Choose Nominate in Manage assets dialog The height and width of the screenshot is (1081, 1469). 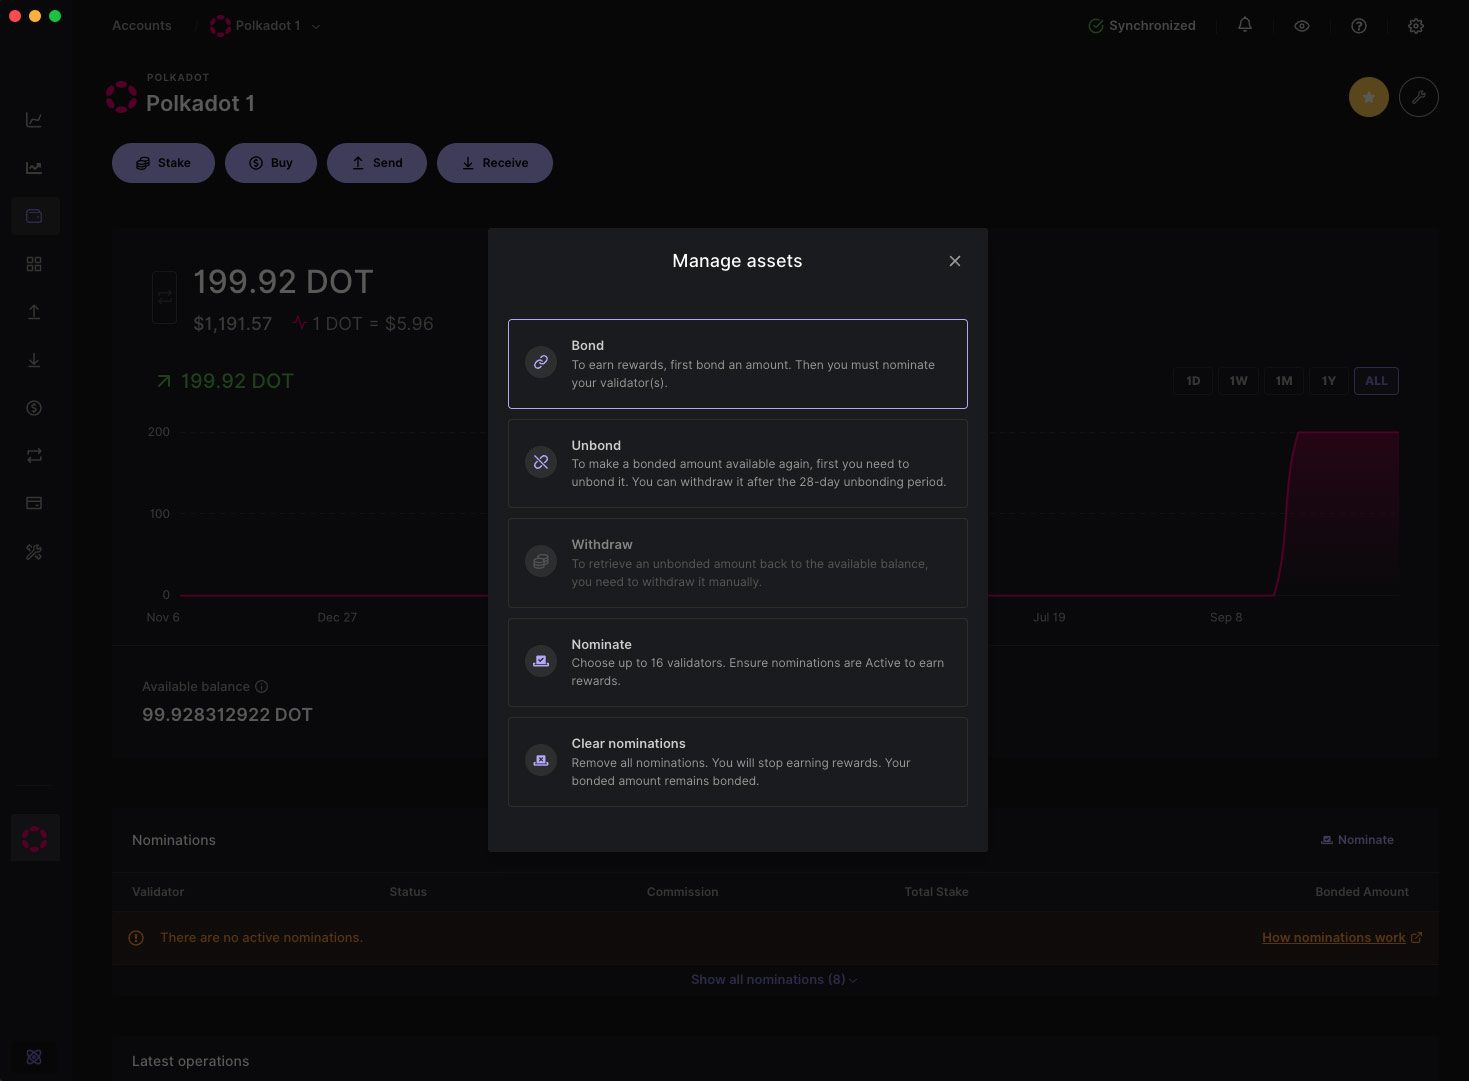click(x=738, y=662)
